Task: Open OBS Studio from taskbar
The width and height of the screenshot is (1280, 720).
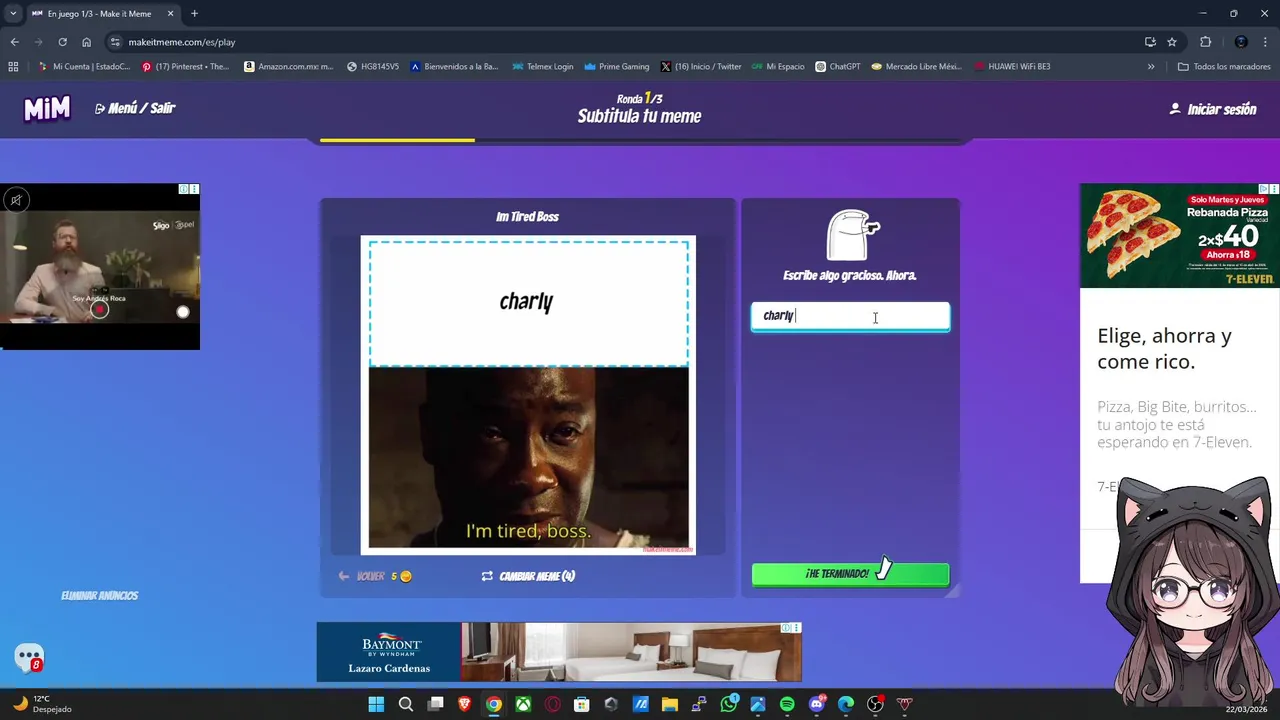Action: pos(875,704)
